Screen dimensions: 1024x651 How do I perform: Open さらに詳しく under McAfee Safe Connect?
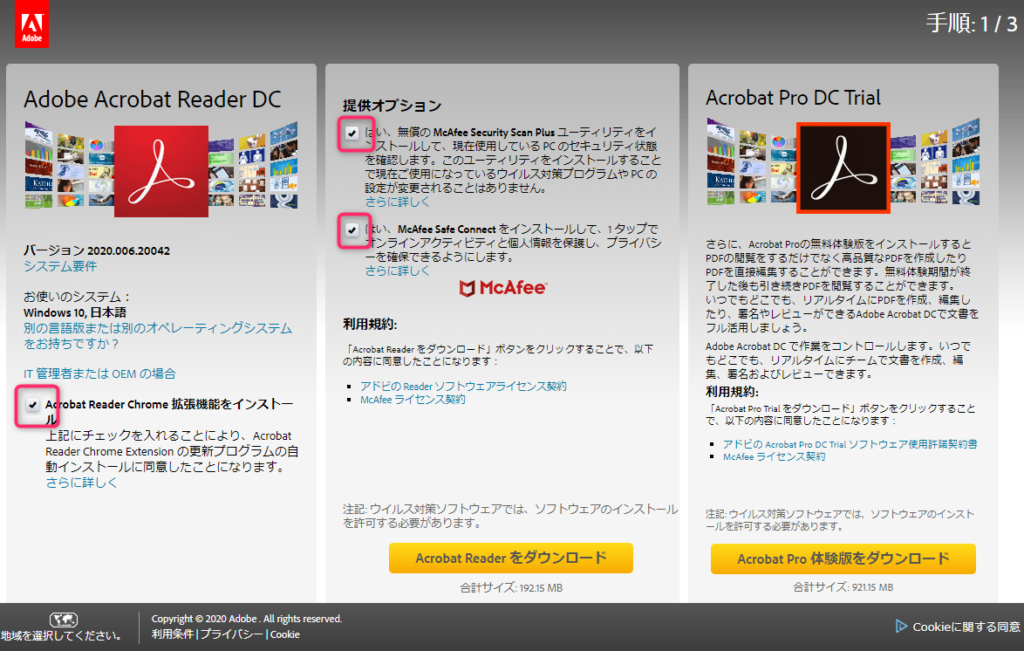click(x=397, y=270)
